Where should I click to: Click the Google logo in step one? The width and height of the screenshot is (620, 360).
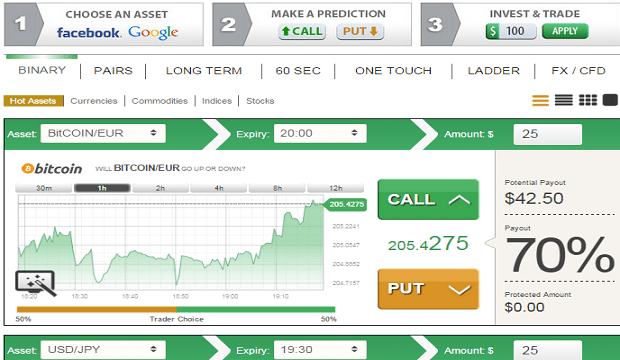153,32
